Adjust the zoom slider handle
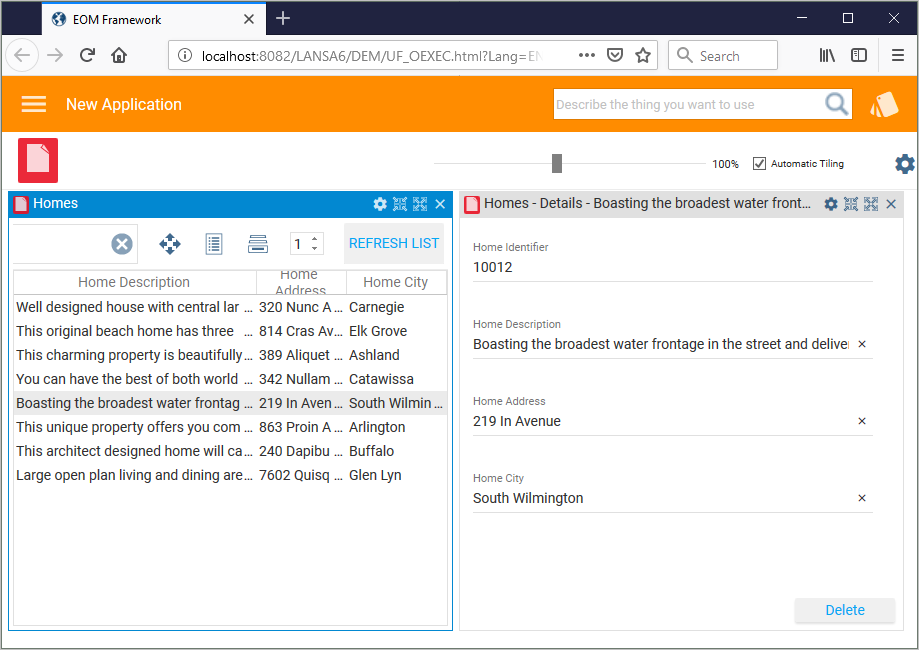The height and width of the screenshot is (650, 919). (557, 164)
